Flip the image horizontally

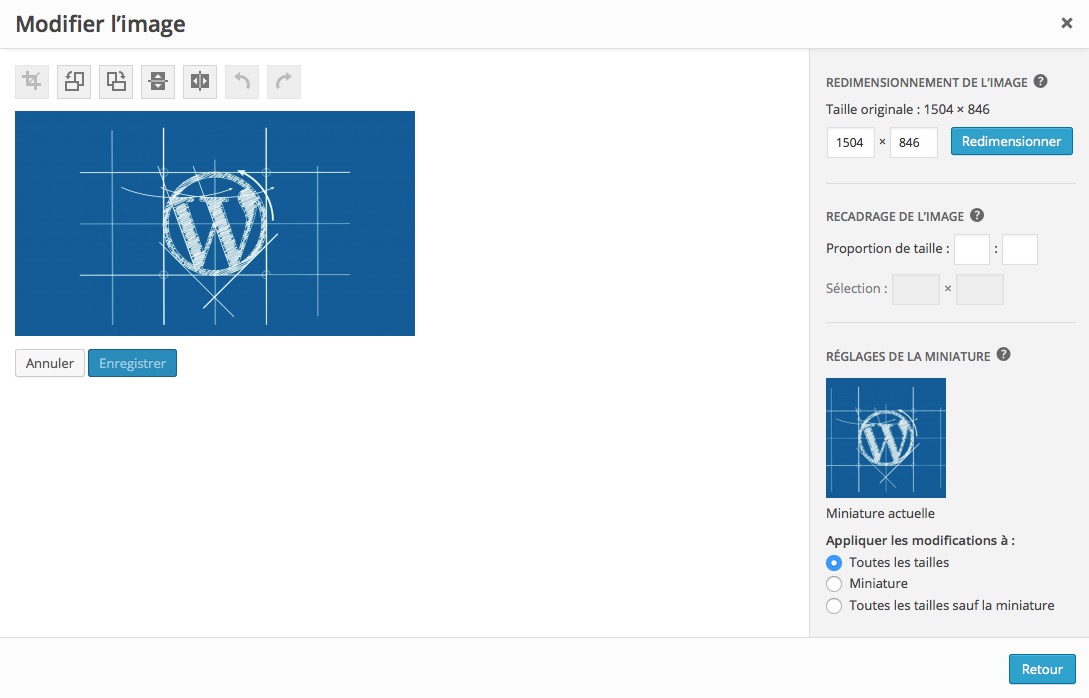[x=200, y=82]
